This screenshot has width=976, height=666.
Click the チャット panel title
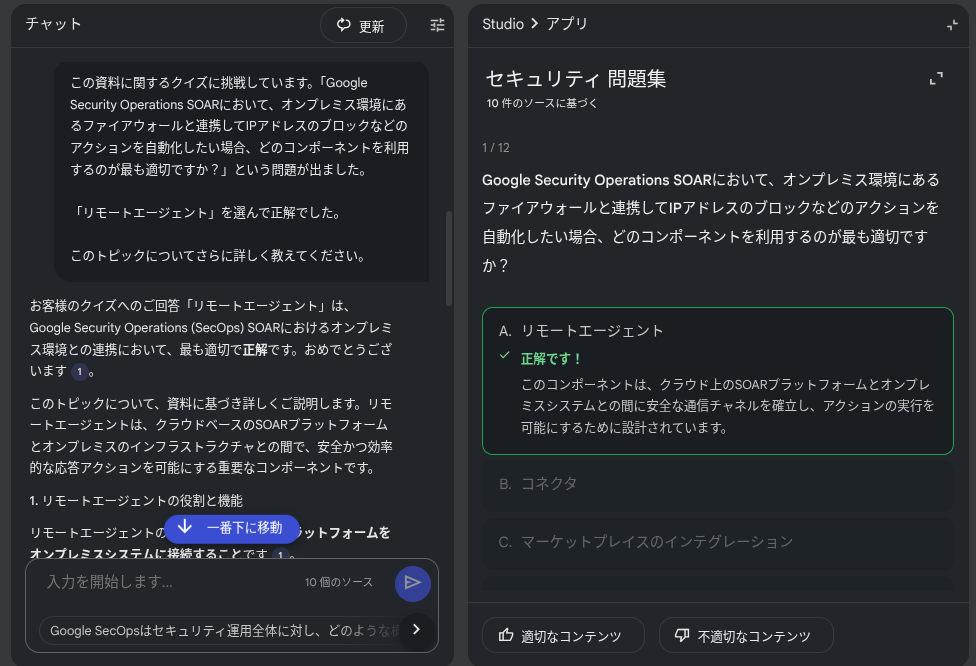tap(54, 24)
